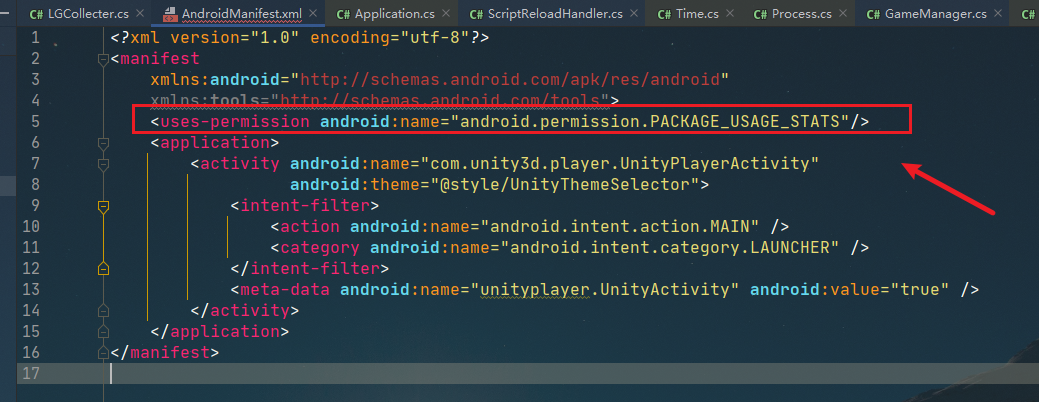This screenshot has width=1039, height=402.
Task: Close the AndroidManifest.xml tab
Action: [313, 13]
